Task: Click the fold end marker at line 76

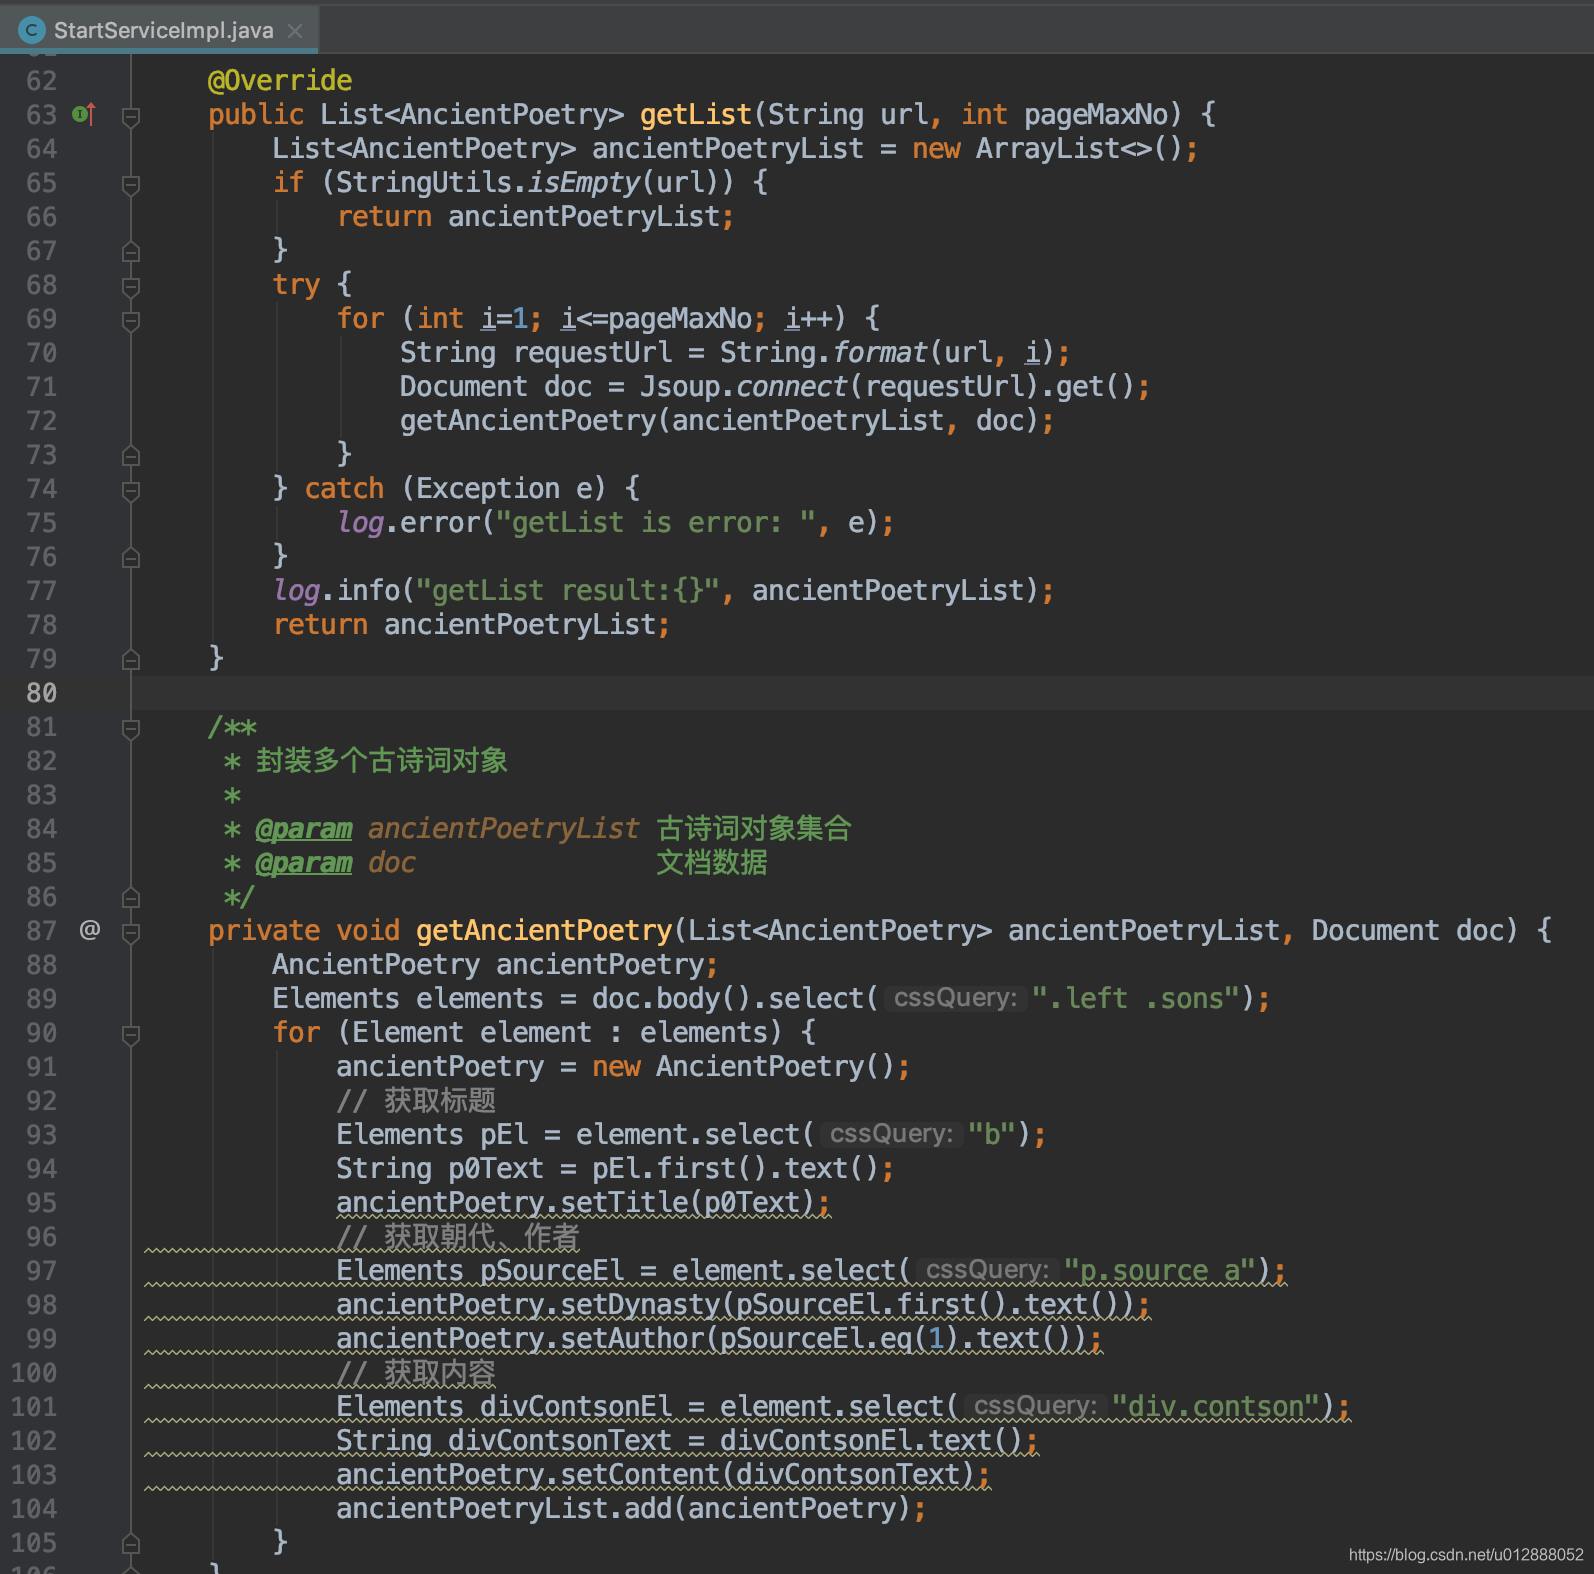Action: [x=131, y=557]
